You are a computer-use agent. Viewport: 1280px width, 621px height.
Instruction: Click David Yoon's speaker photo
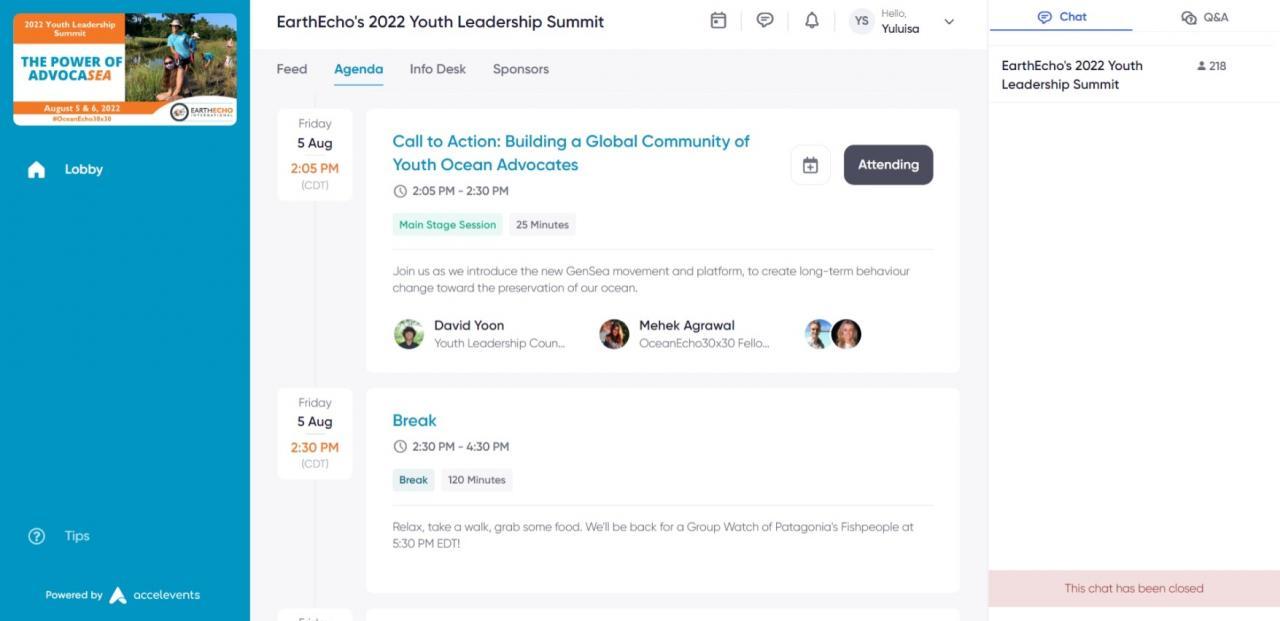[409, 334]
